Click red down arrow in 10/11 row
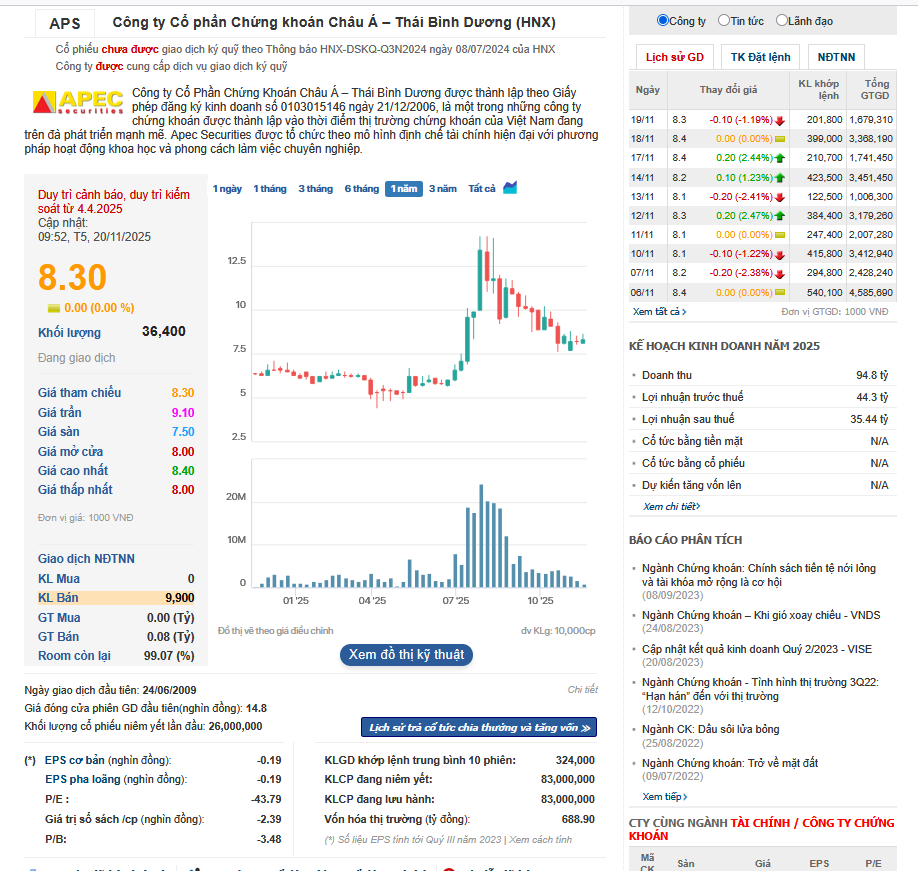The width and height of the screenshot is (918, 871). 780,255
